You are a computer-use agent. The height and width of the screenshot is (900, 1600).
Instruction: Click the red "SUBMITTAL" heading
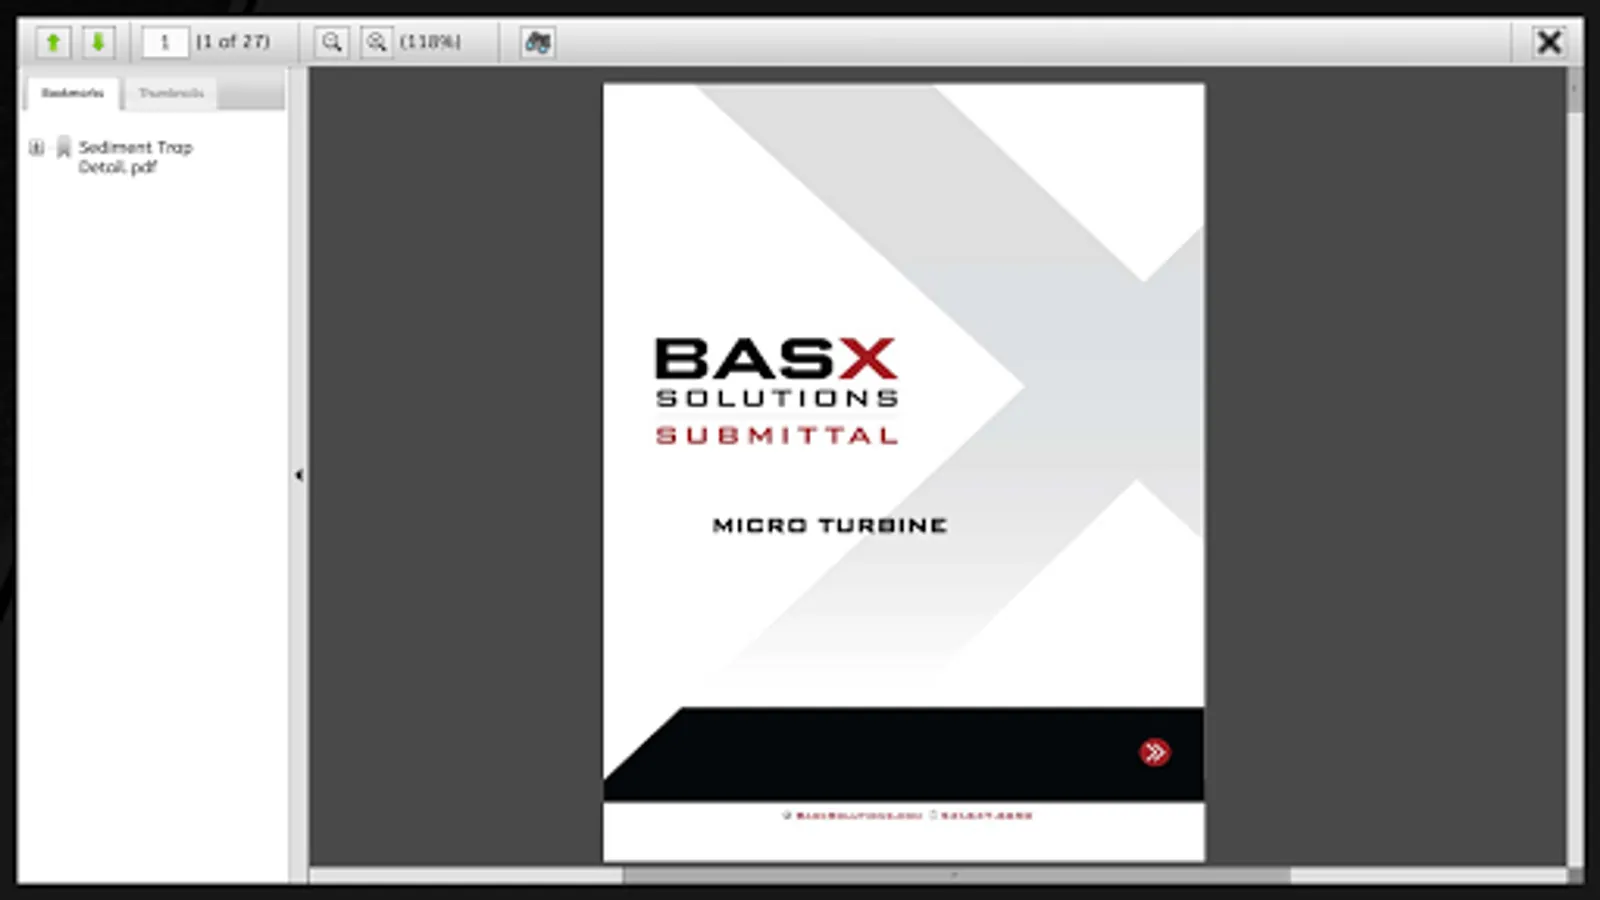coord(777,435)
